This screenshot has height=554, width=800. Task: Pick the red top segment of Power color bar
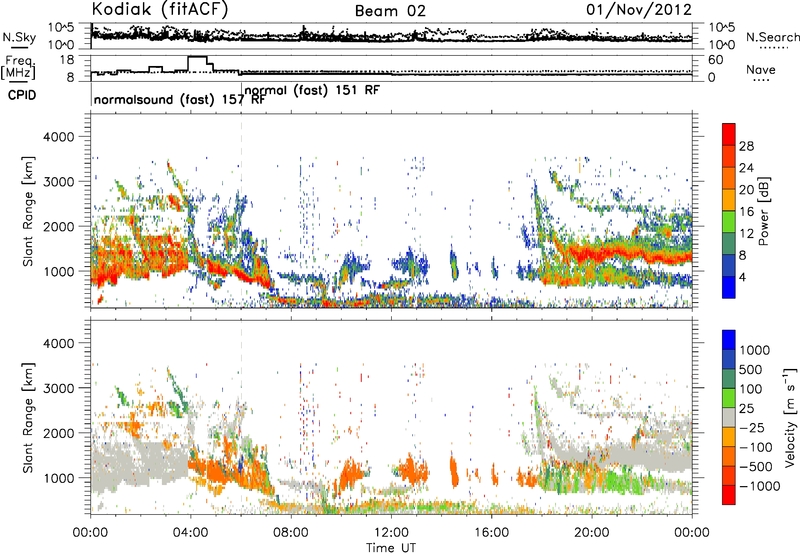point(729,135)
